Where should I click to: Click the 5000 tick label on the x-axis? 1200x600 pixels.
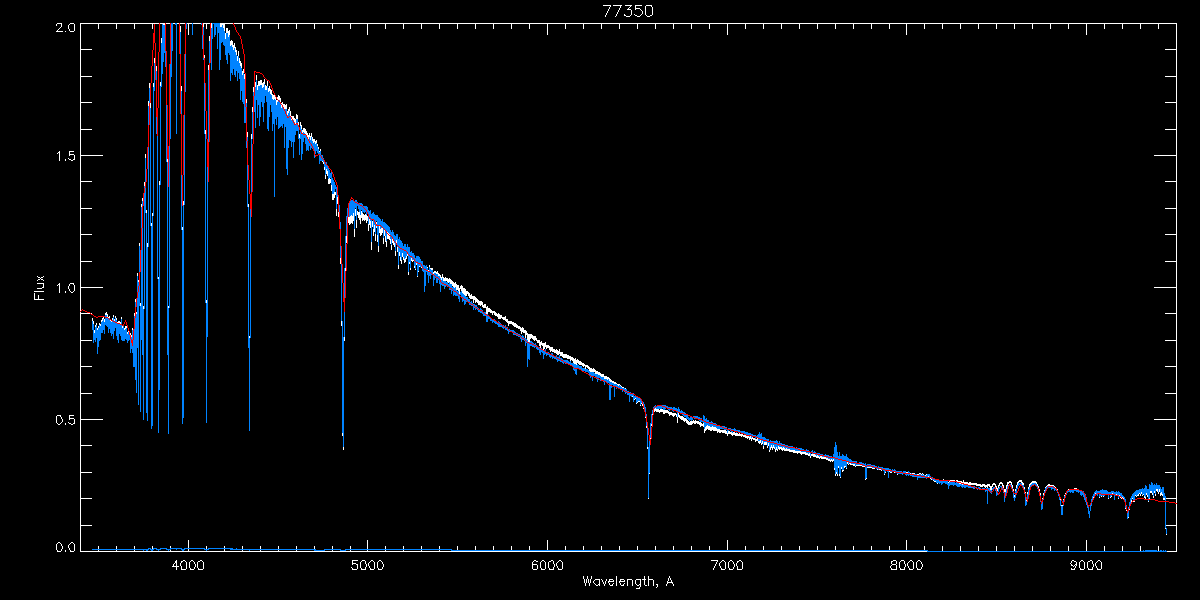368,565
